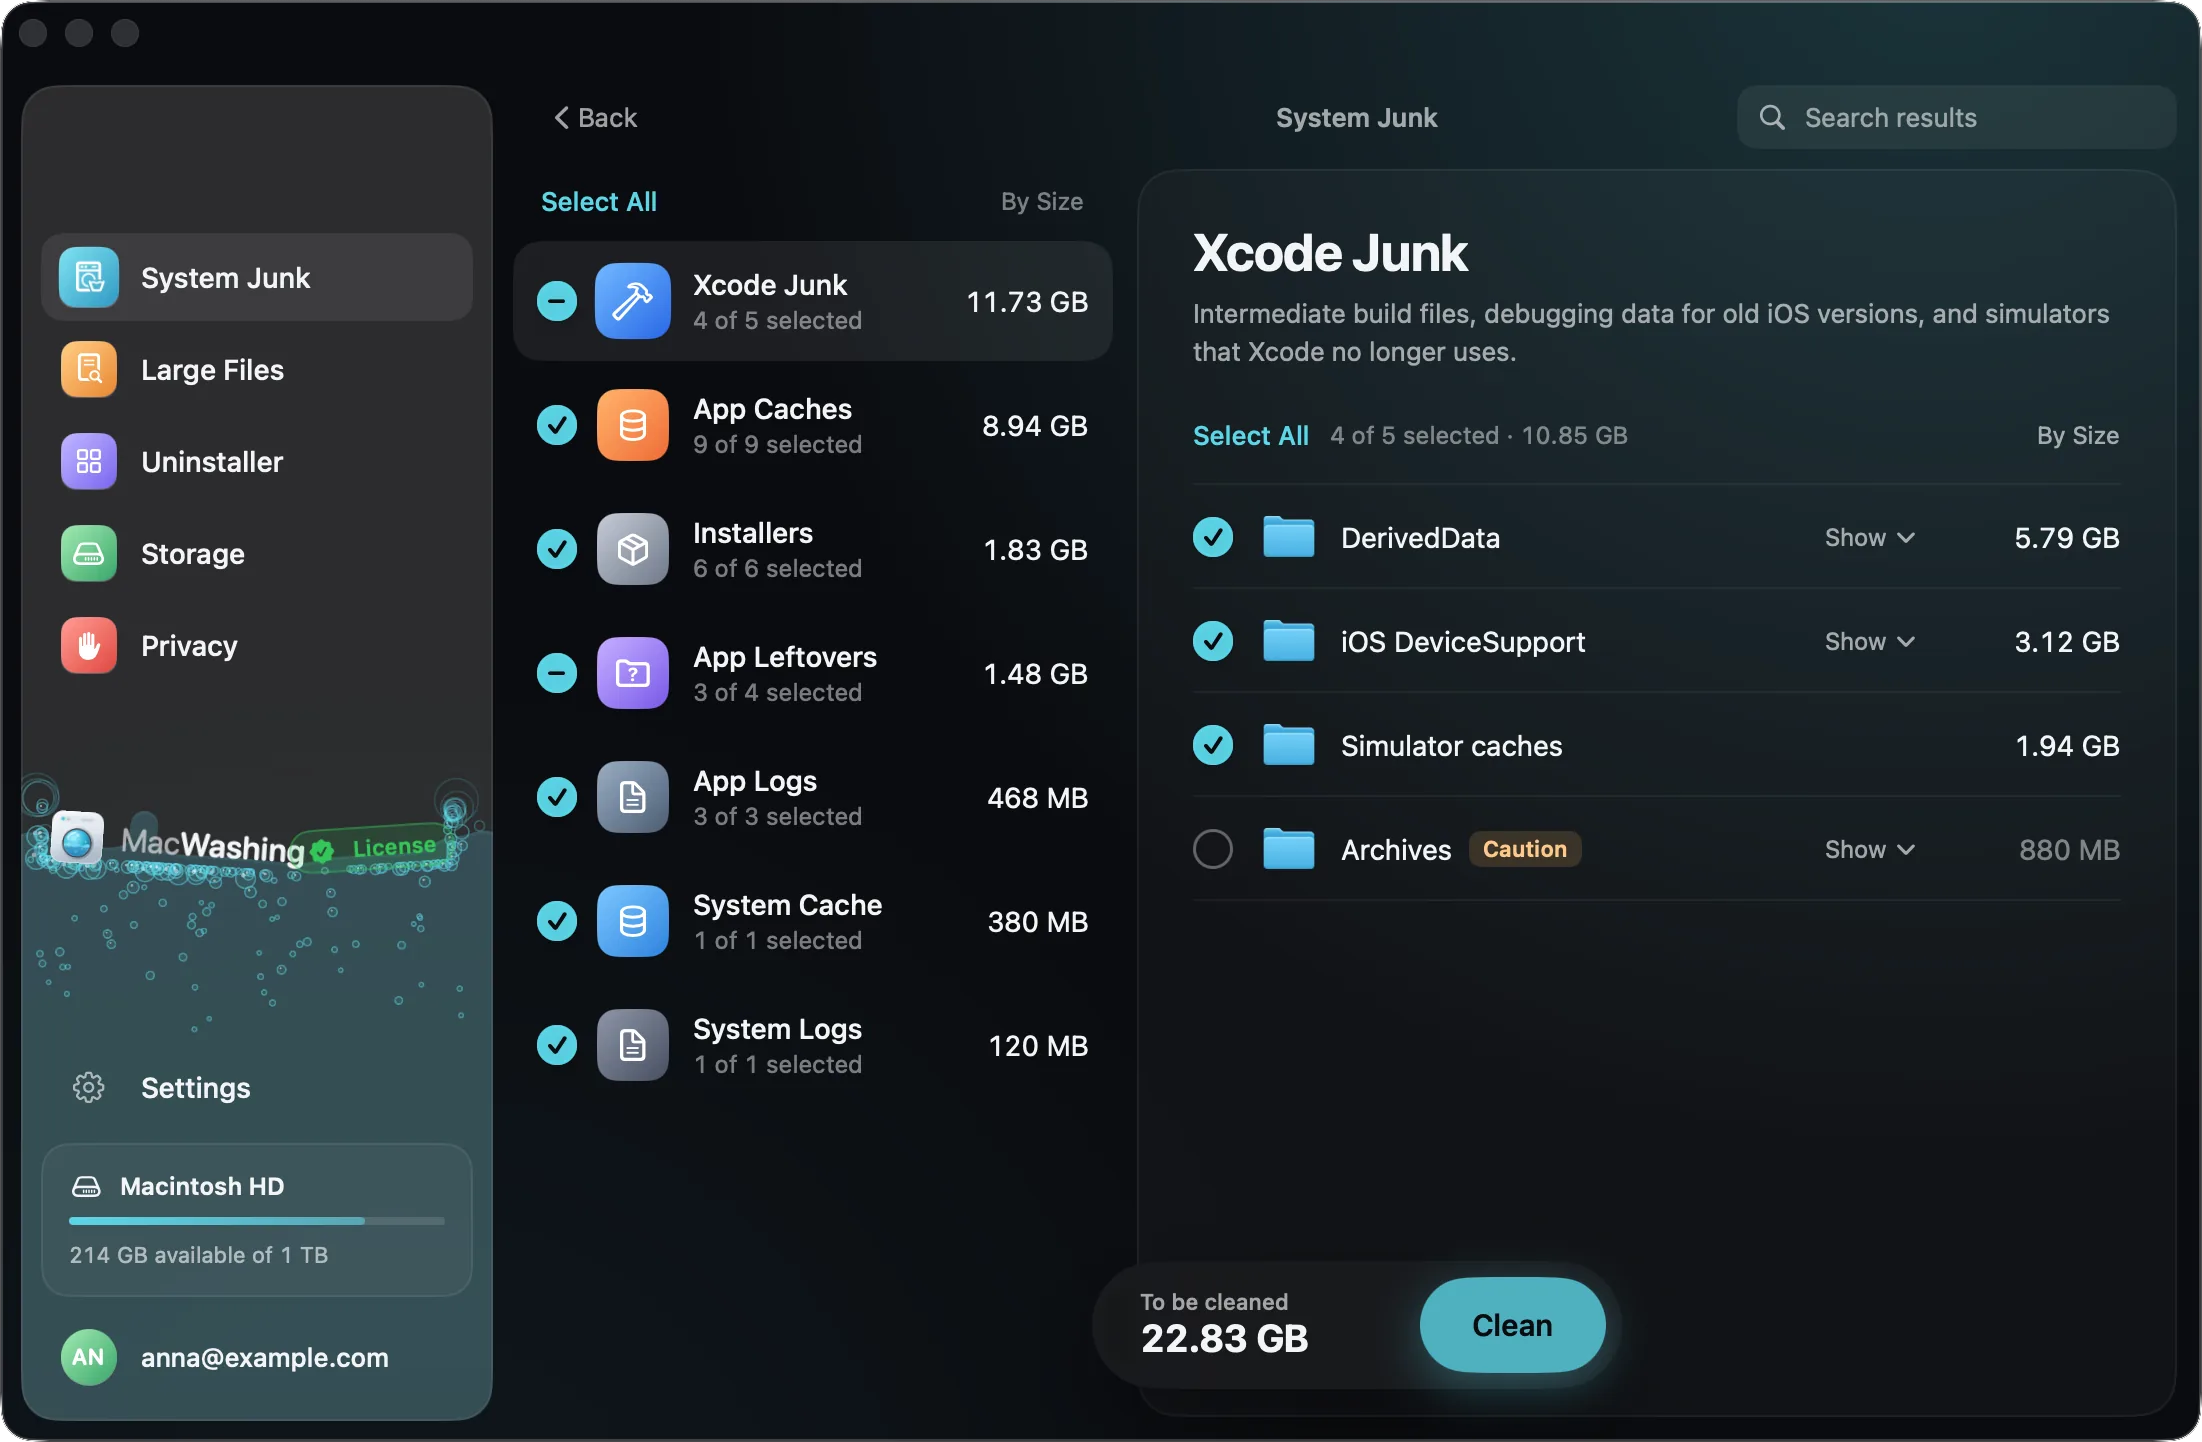2202x1442 pixels.
Task: Click the DerivedData '5.79 GB' size
Action: pos(2067,538)
